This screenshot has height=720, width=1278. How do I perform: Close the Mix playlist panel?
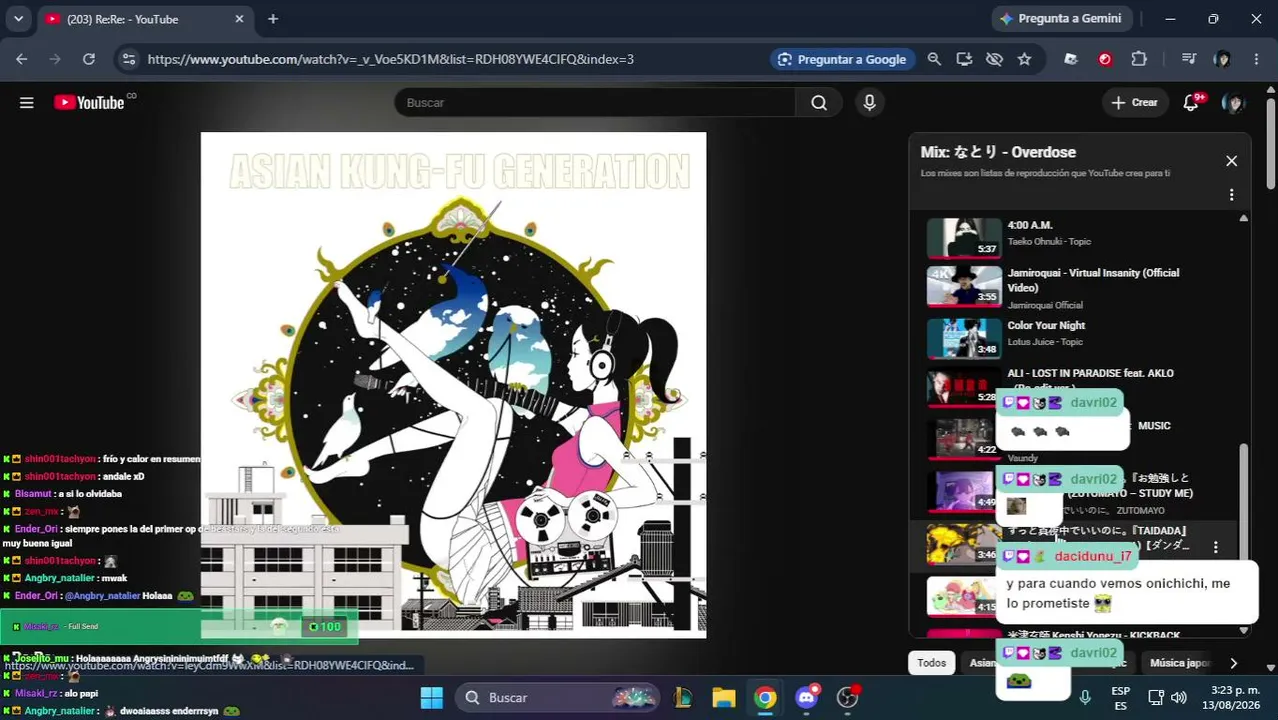[1231, 161]
